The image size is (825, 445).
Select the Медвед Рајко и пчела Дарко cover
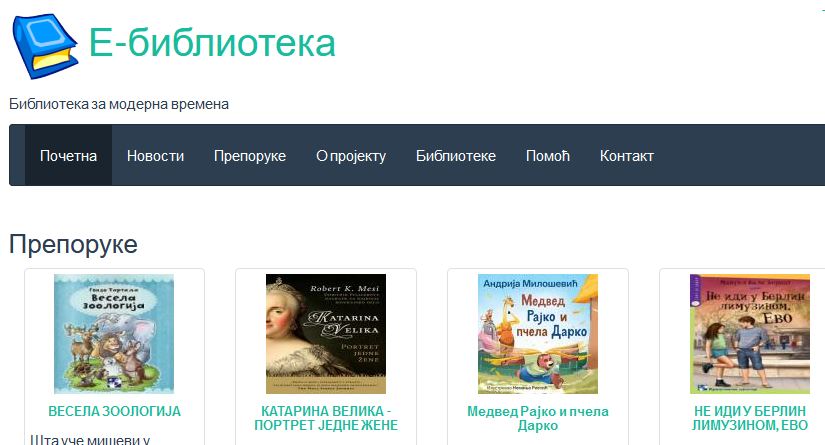538,333
